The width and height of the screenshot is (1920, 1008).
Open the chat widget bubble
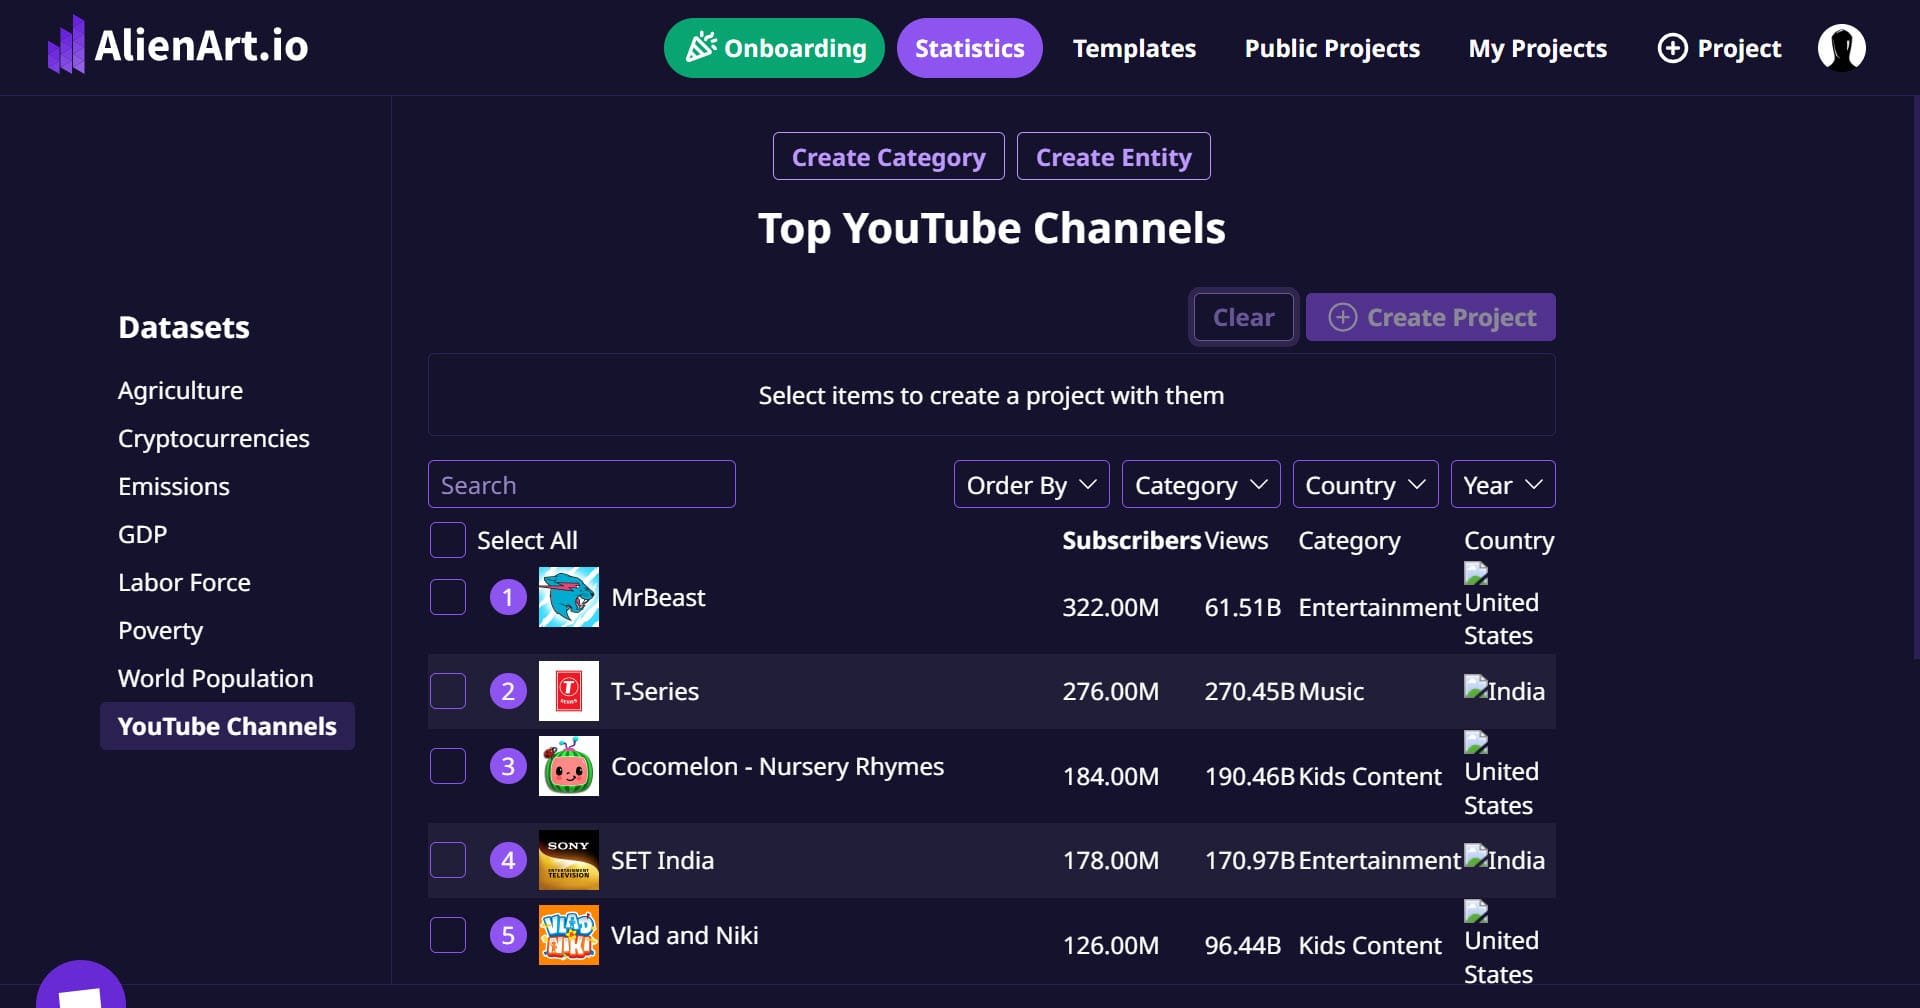[81, 985]
